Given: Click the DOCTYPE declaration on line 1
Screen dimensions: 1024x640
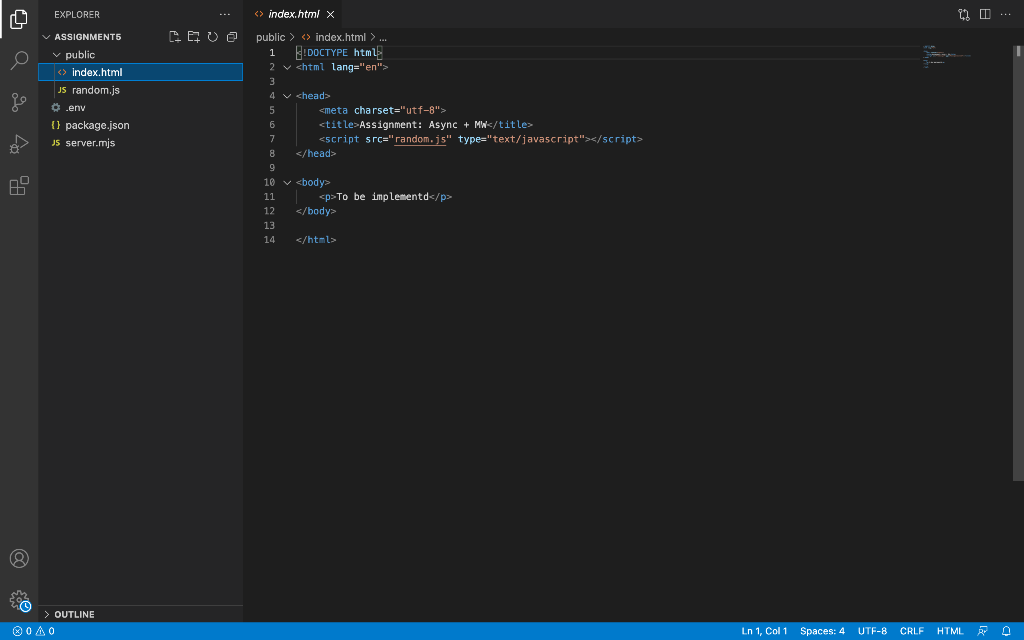Looking at the screenshot, I should (x=339, y=53).
